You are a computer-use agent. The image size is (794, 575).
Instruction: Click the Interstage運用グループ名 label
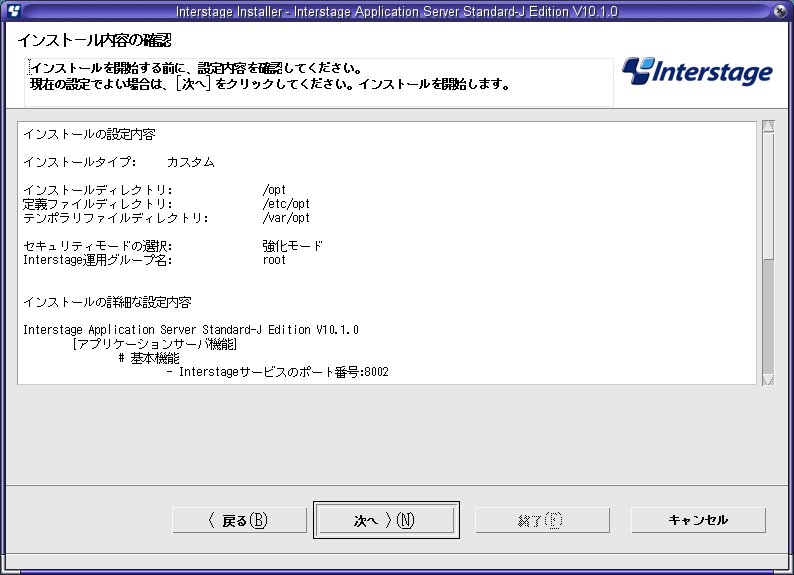tap(98, 260)
